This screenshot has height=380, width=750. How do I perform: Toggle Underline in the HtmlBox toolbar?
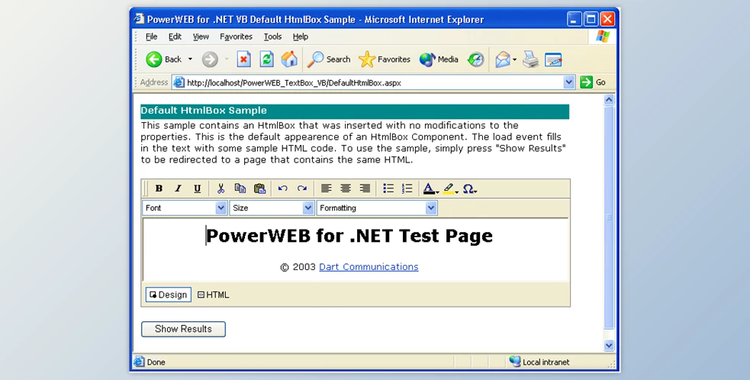197,189
